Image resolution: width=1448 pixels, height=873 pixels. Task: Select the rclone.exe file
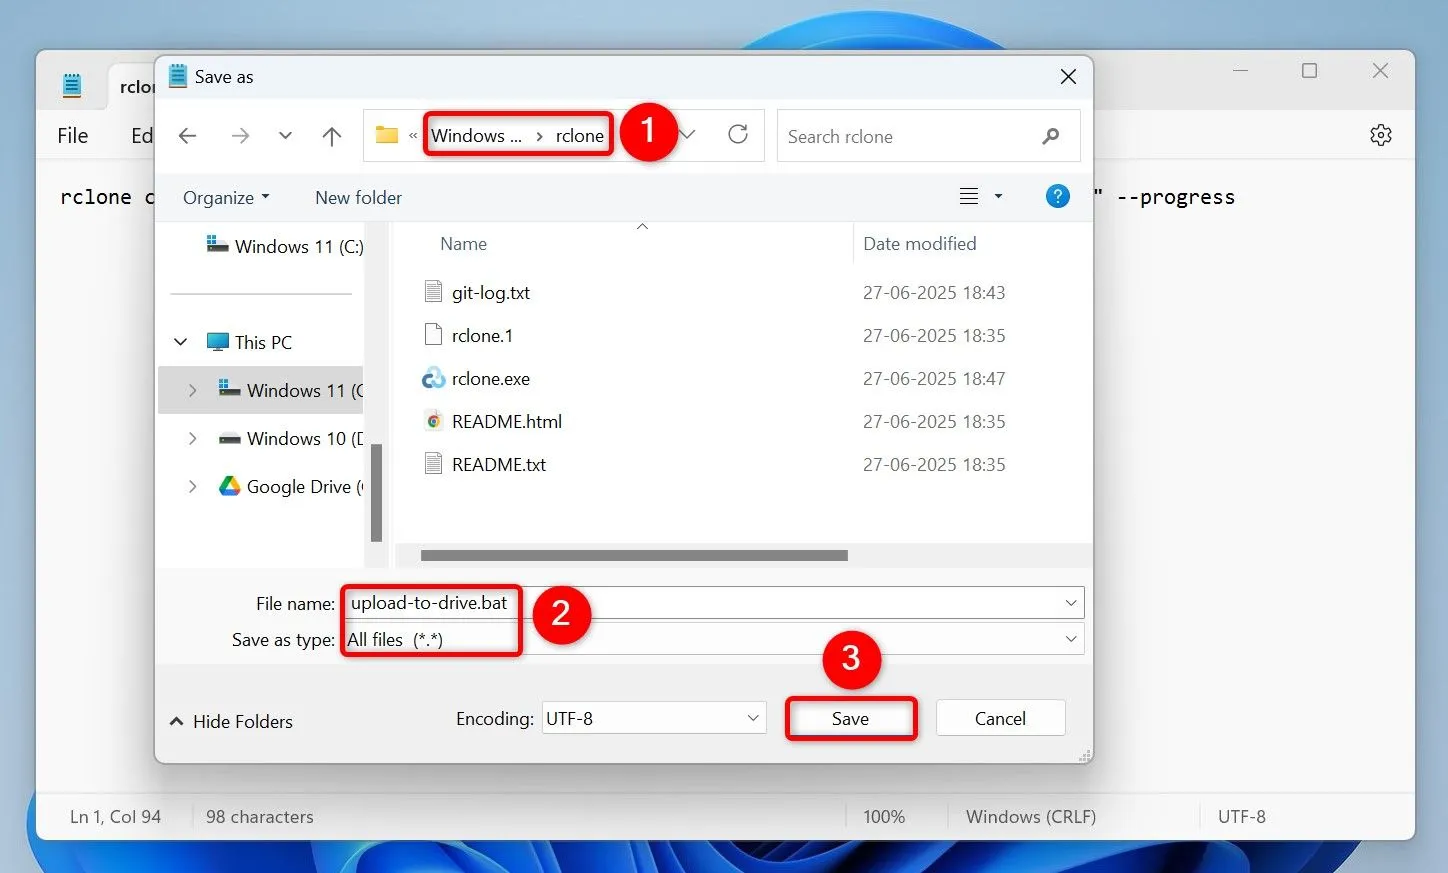pyautogui.click(x=490, y=378)
